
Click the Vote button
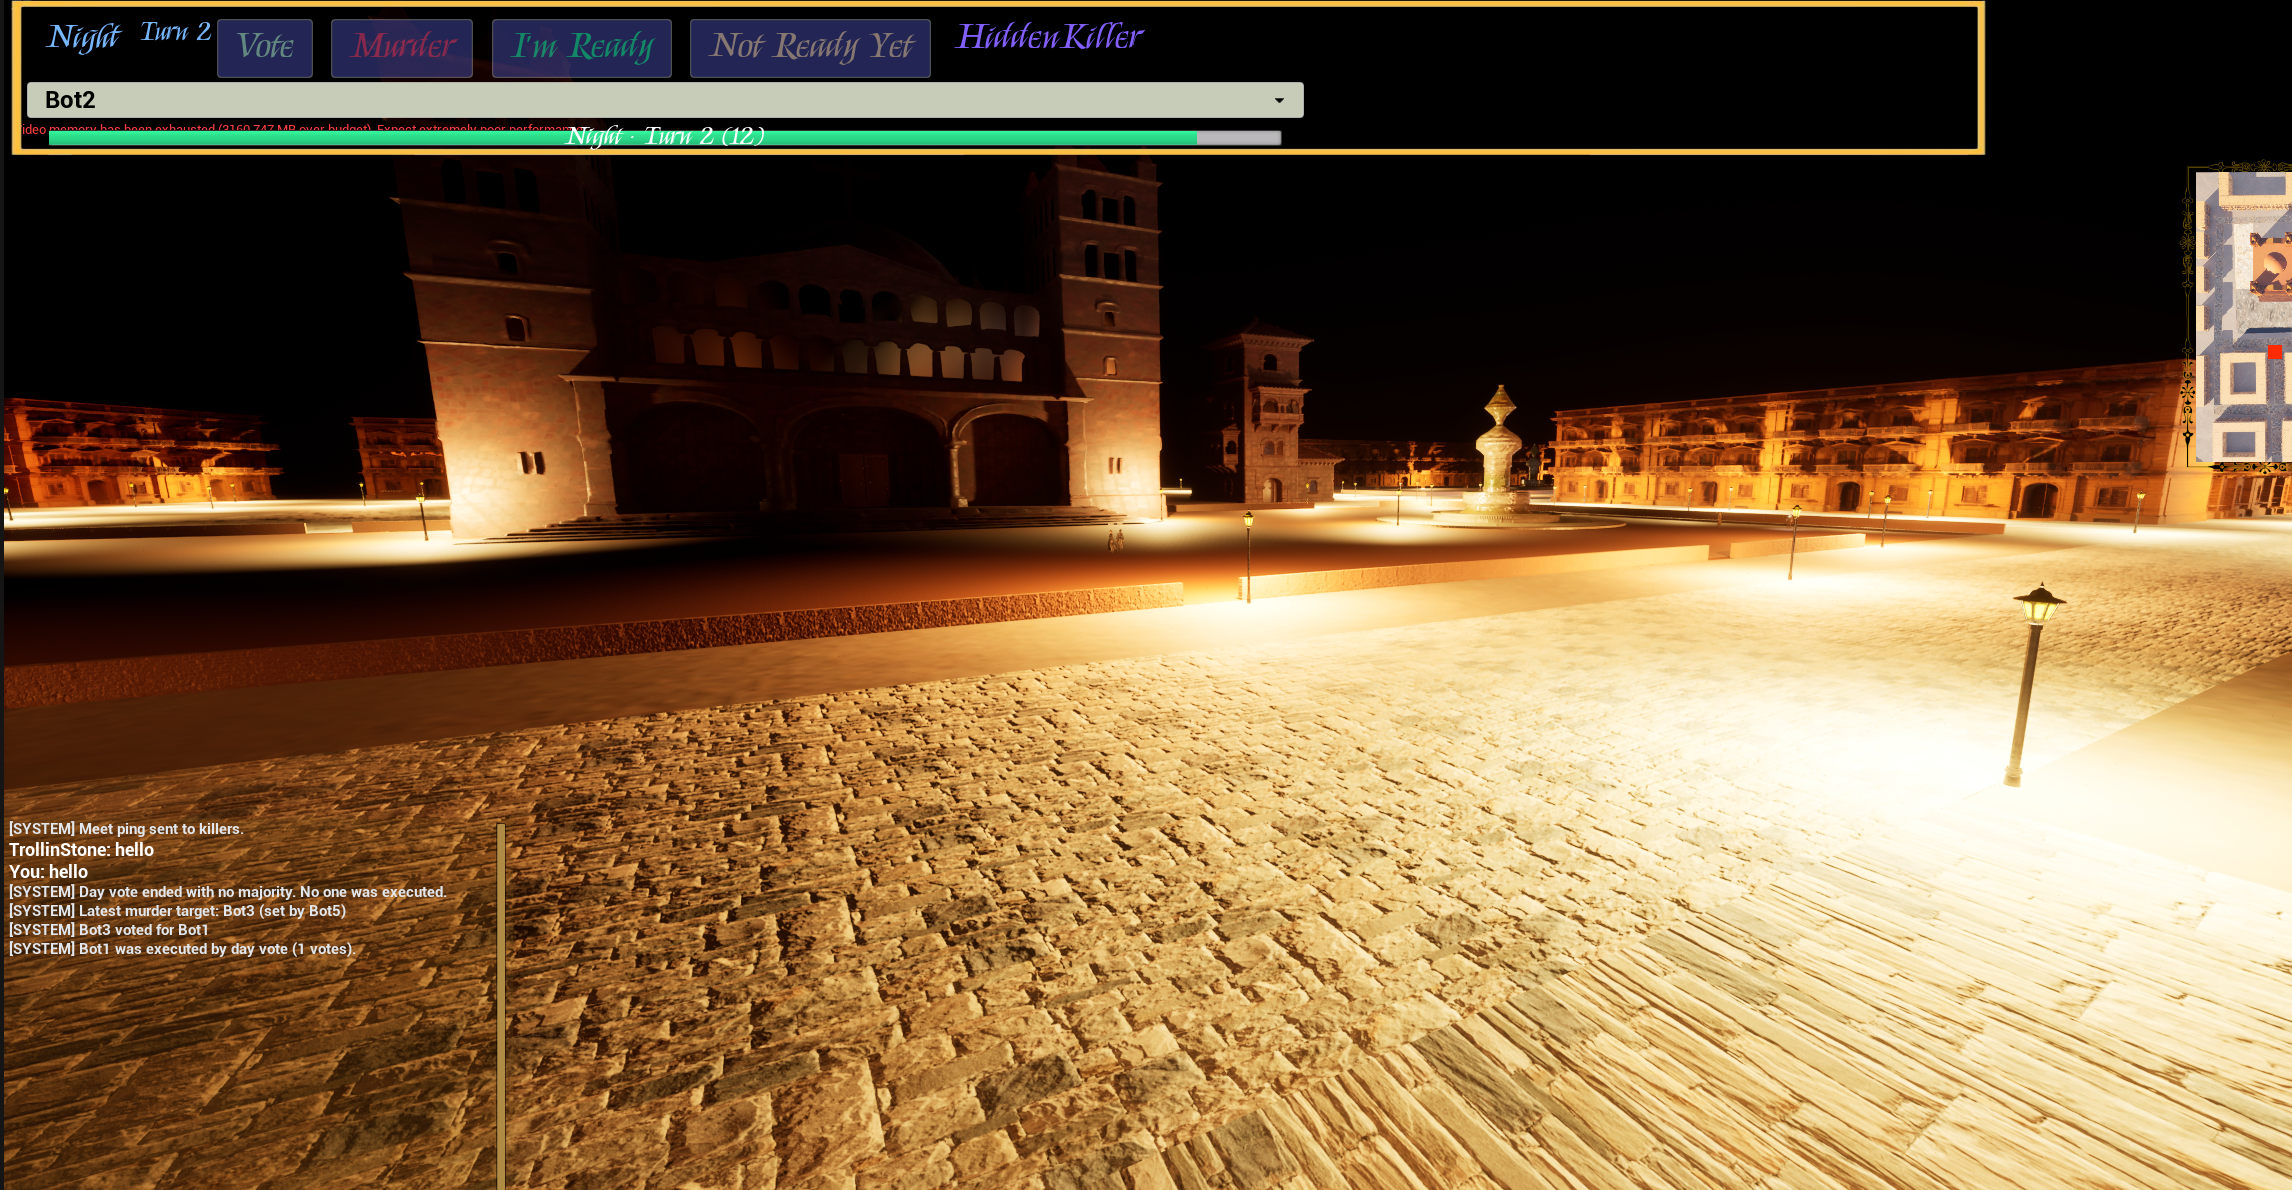pos(265,47)
